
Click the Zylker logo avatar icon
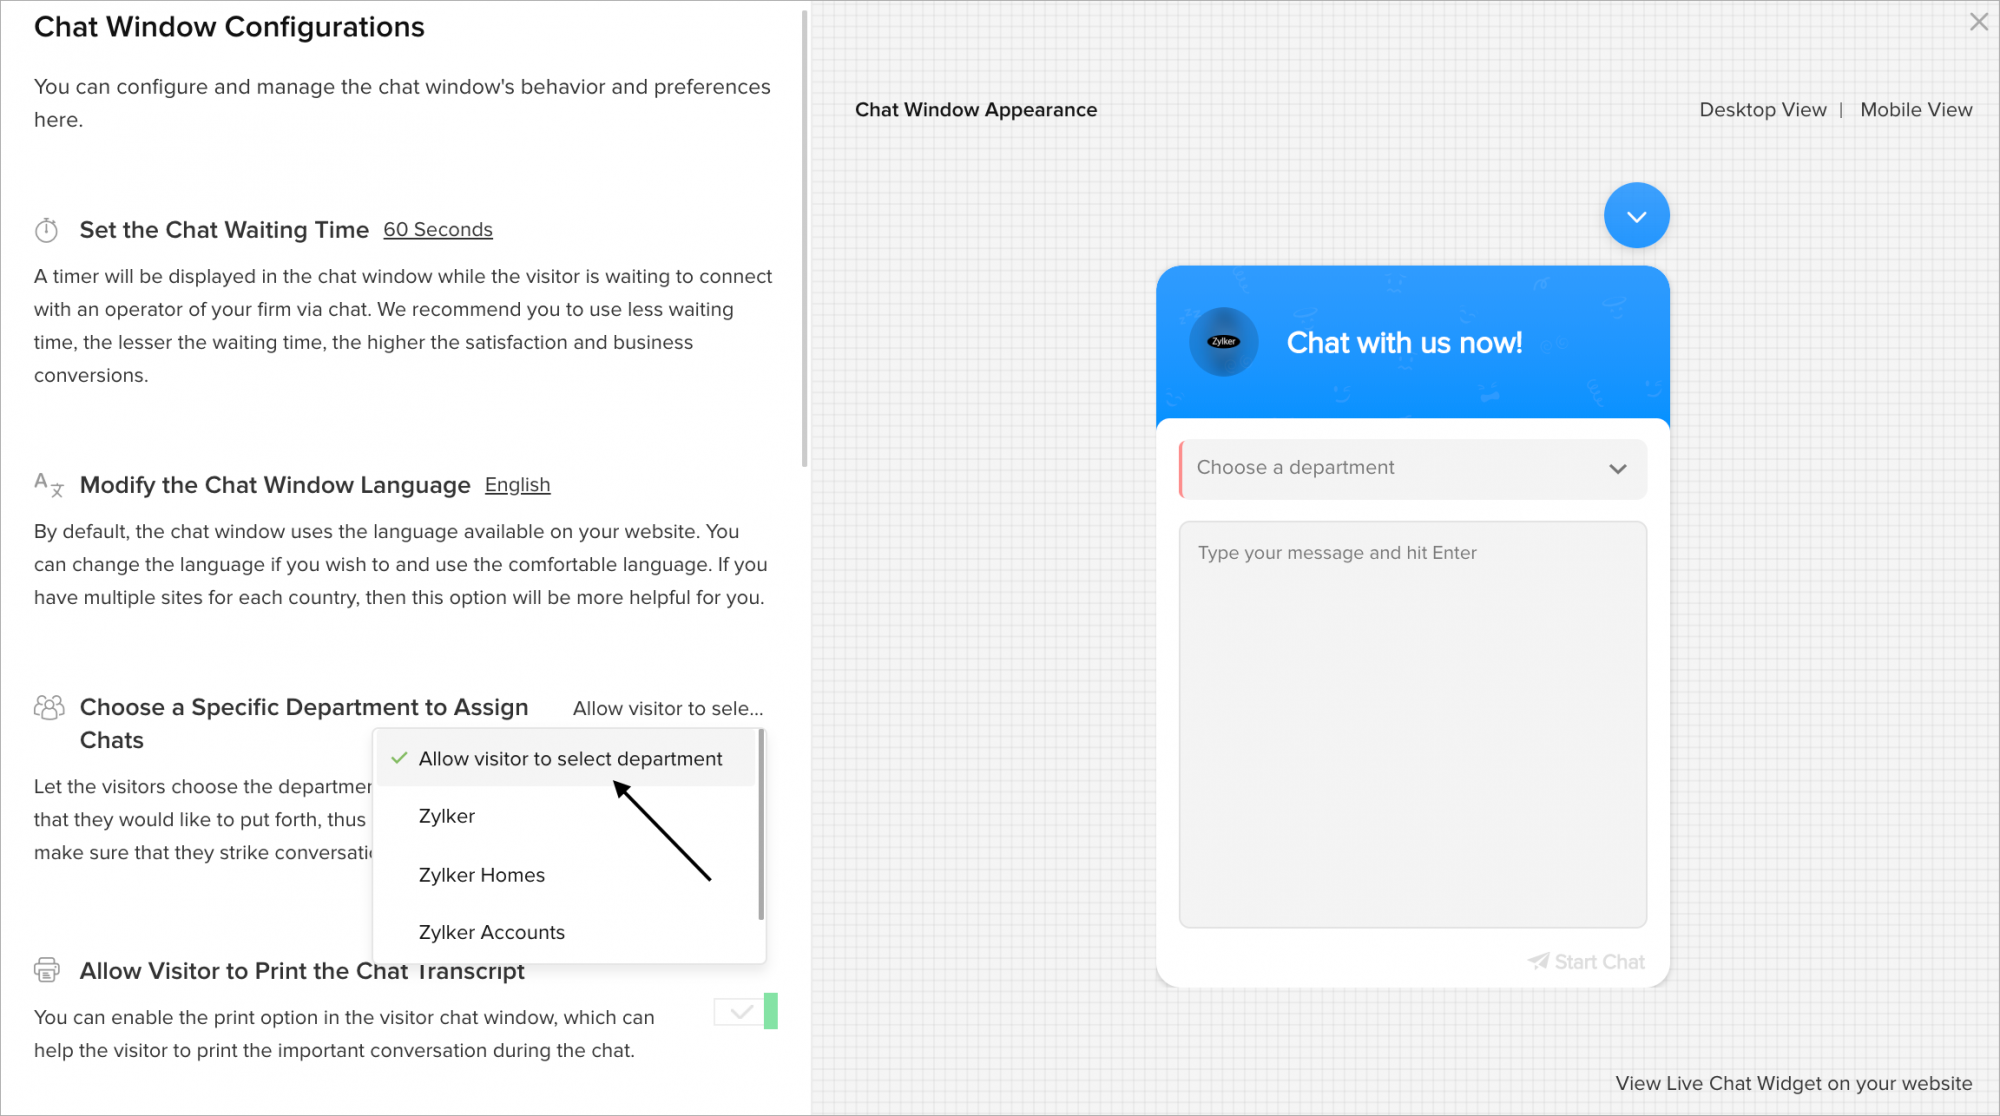pyautogui.click(x=1223, y=341)
